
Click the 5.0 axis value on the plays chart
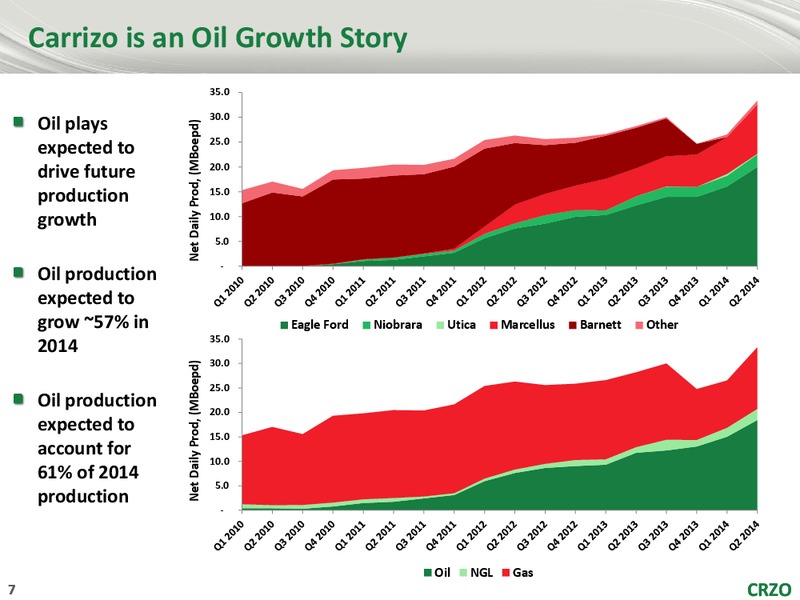tap(223, 241)
